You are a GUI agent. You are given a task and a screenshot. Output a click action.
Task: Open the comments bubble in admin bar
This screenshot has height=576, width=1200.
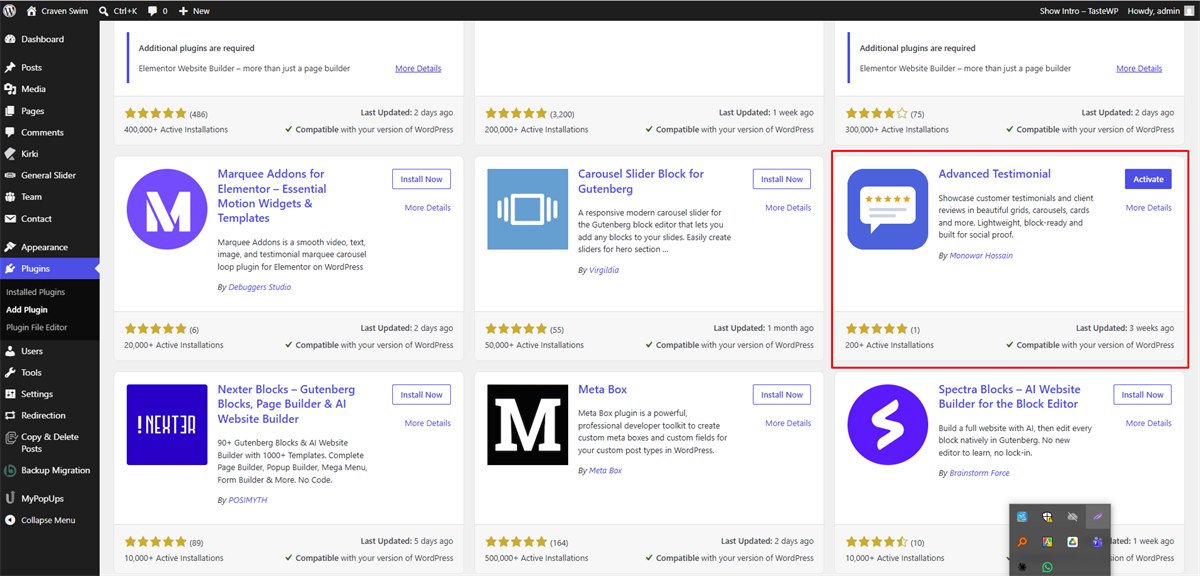pyautogui.click(x=158, y=10)
